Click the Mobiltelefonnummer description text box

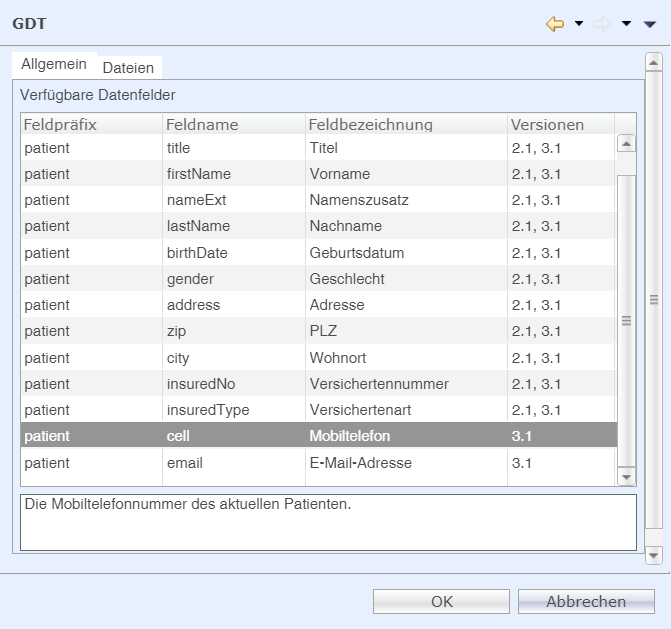pyautogui.click(x=328, y=521)
